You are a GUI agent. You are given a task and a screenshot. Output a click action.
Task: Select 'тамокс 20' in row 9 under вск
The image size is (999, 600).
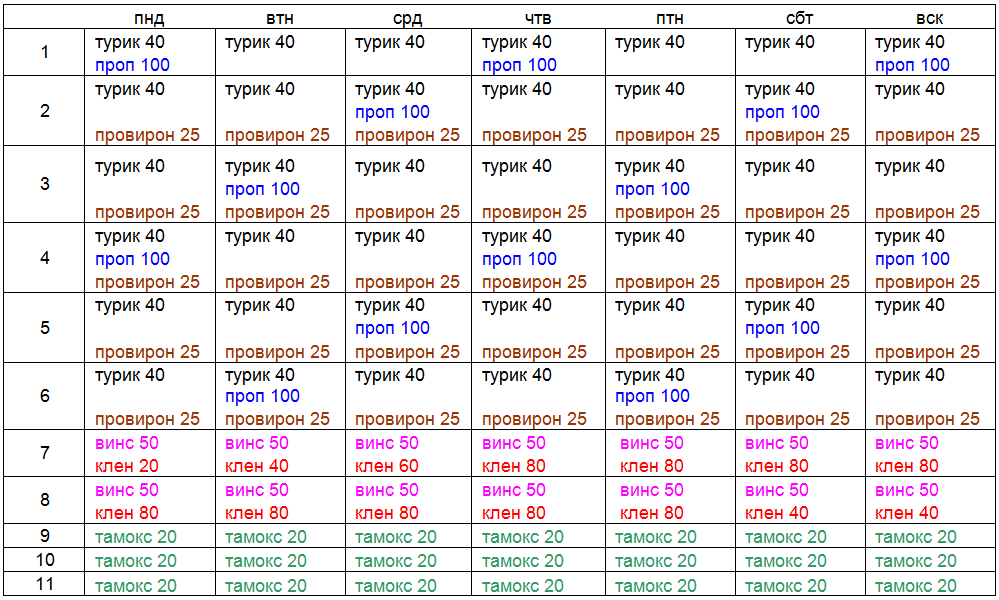click(x=916, y=537)
